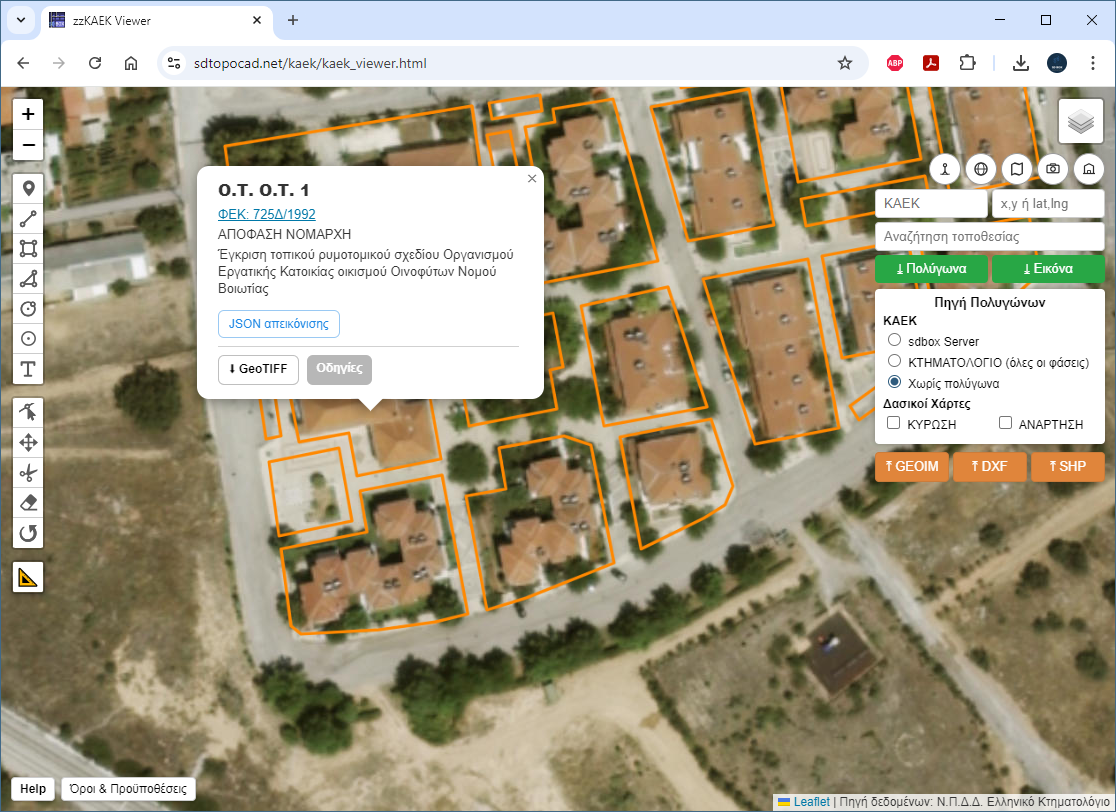The height and width of the screenshot is (812, 1116).
Task: Enable the ΑΝΑΡΤΗΣΗ checkbox
Action: pyautogui.click(x=1005, y=423)
